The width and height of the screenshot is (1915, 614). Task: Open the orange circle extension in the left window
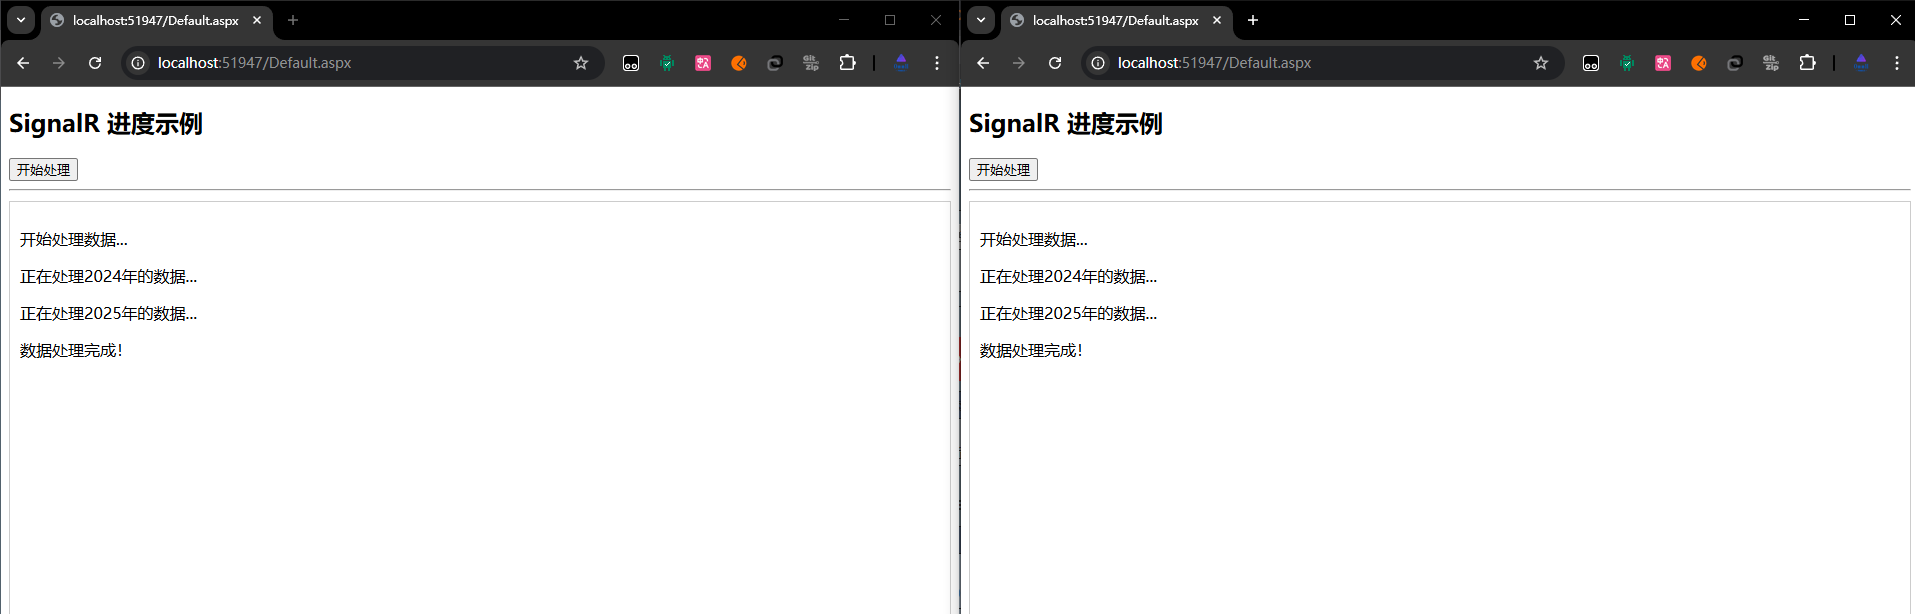739,63
